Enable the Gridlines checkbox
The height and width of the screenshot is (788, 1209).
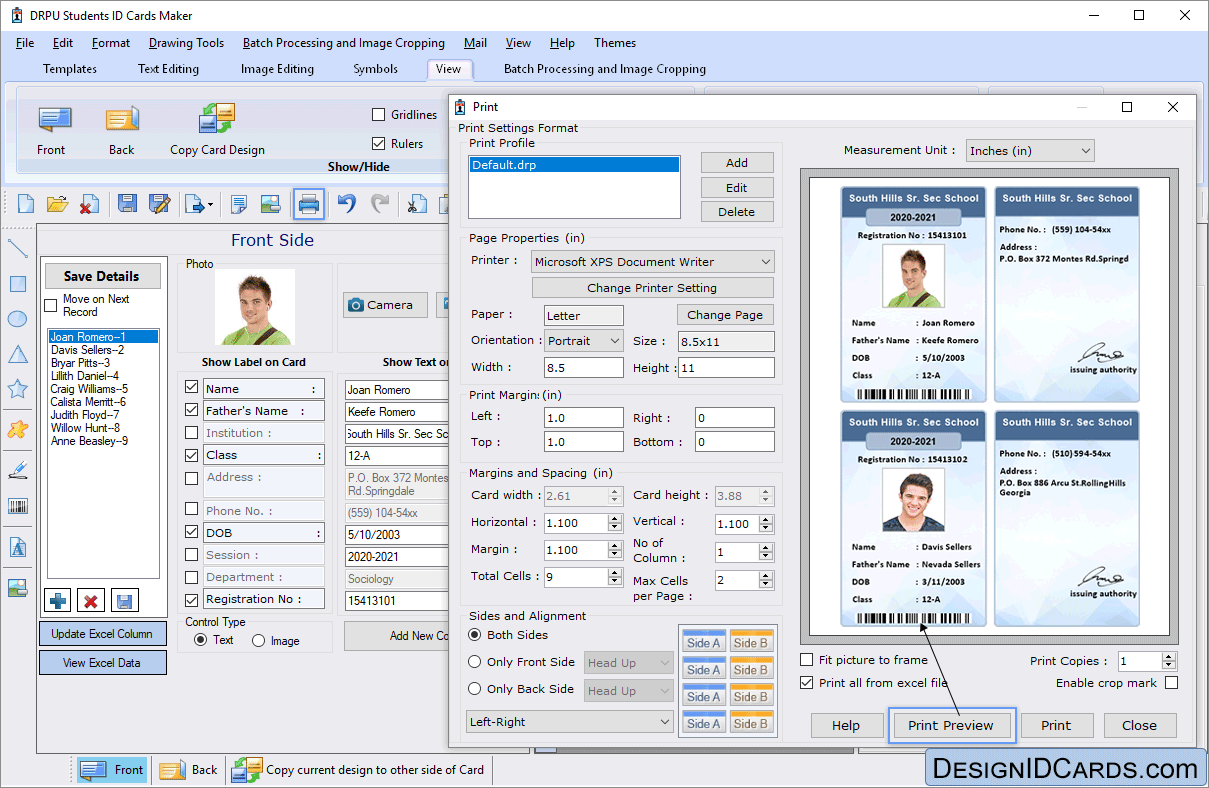coord(379,115)
